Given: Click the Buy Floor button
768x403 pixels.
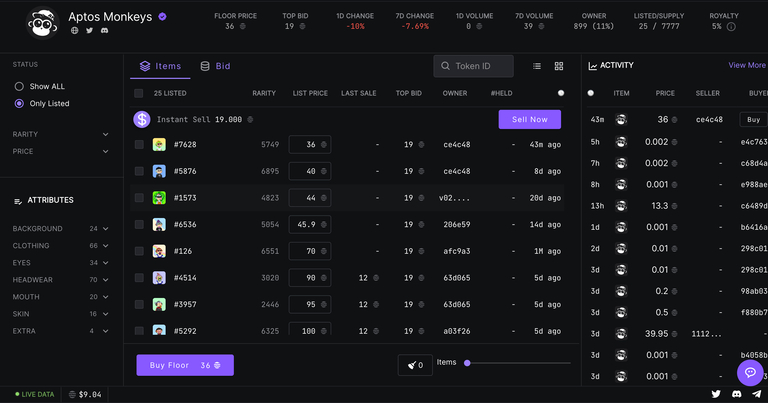Looking at the screenshot, I should tap(185, 365).
